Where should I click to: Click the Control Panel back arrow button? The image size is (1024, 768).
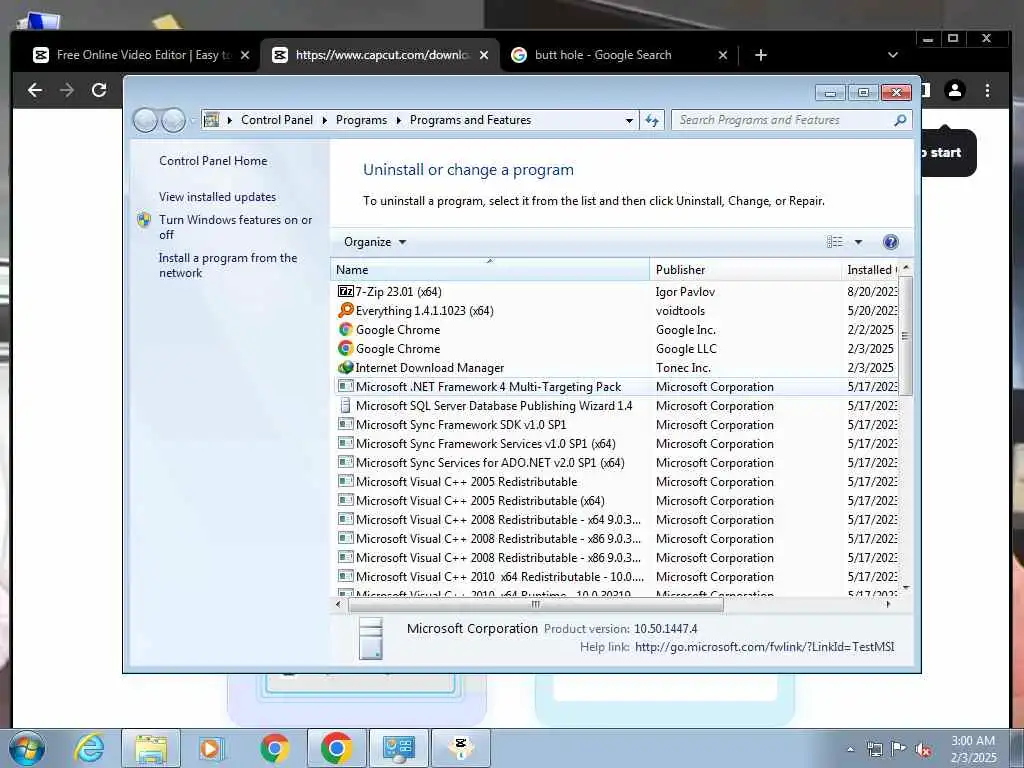pos(145,120)
